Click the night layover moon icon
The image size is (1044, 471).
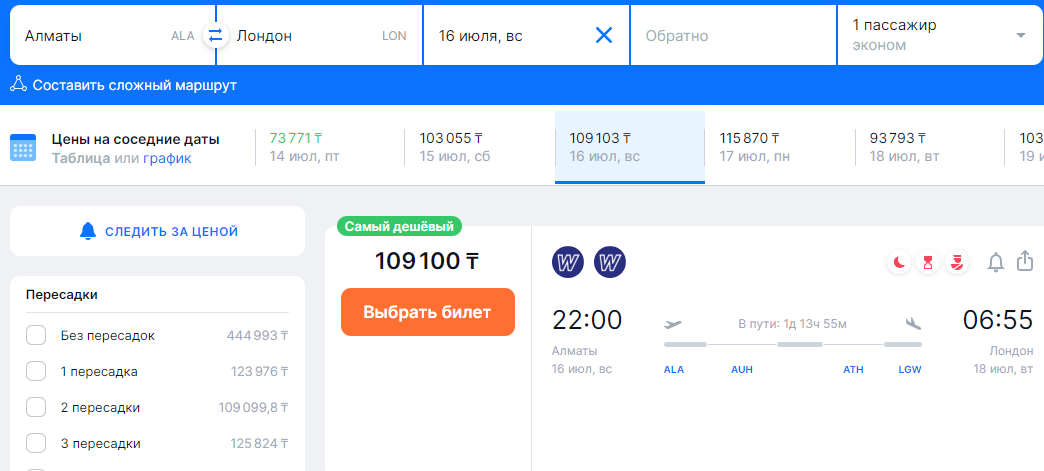tap(900, 263)
